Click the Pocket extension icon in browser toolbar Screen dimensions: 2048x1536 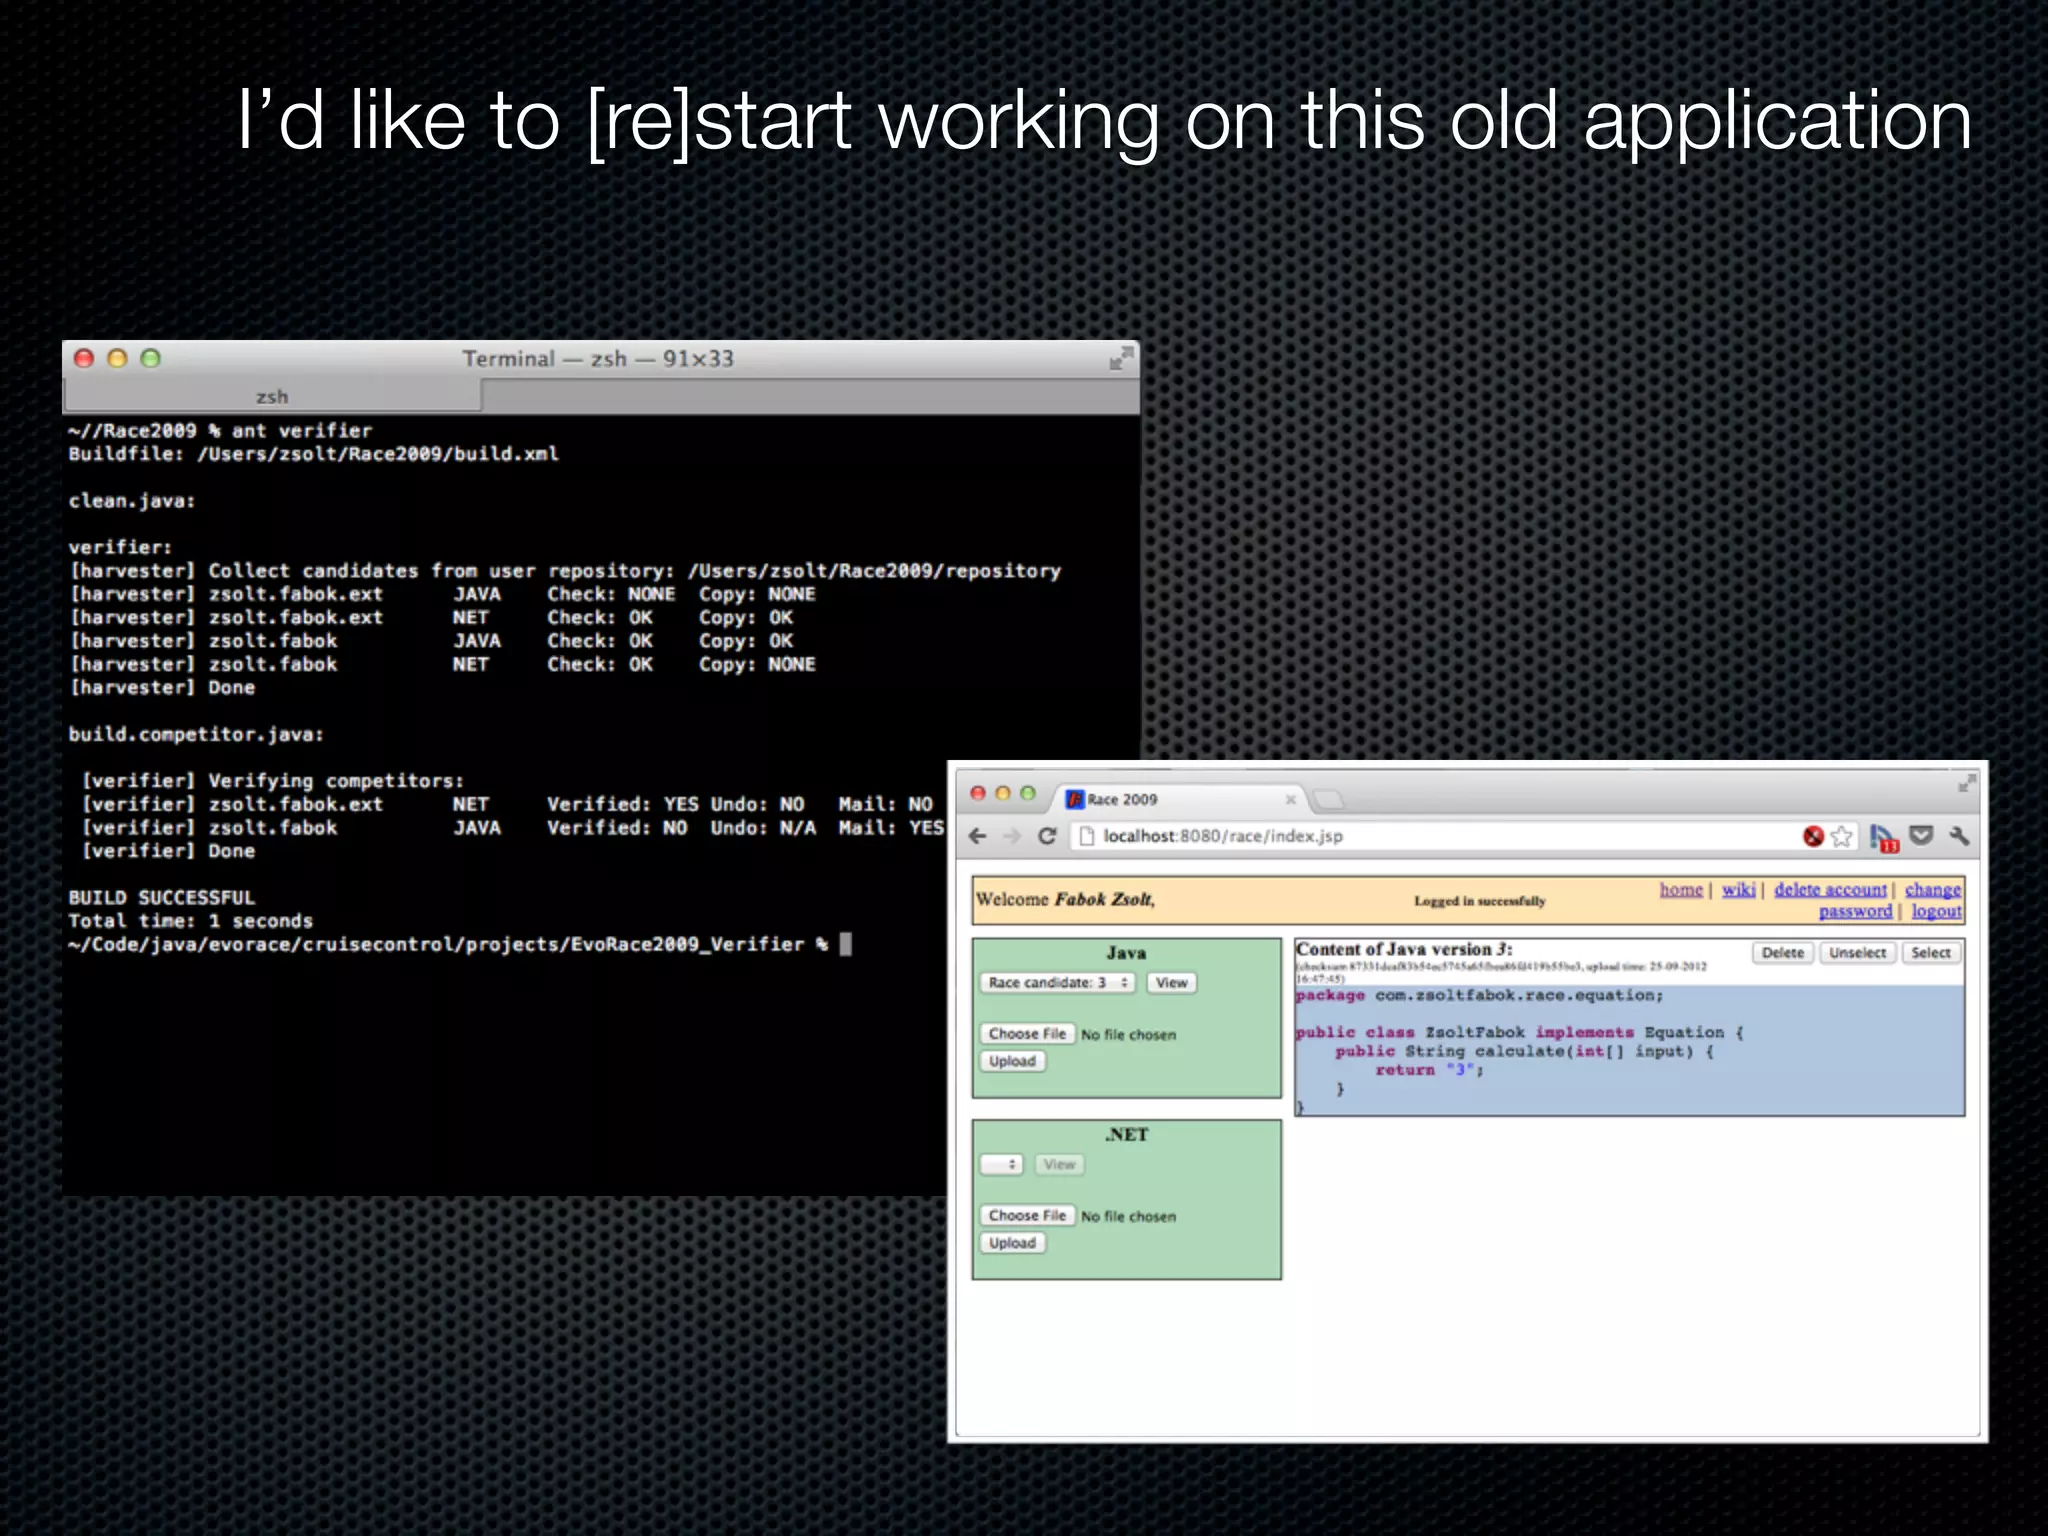point(1921,835)
